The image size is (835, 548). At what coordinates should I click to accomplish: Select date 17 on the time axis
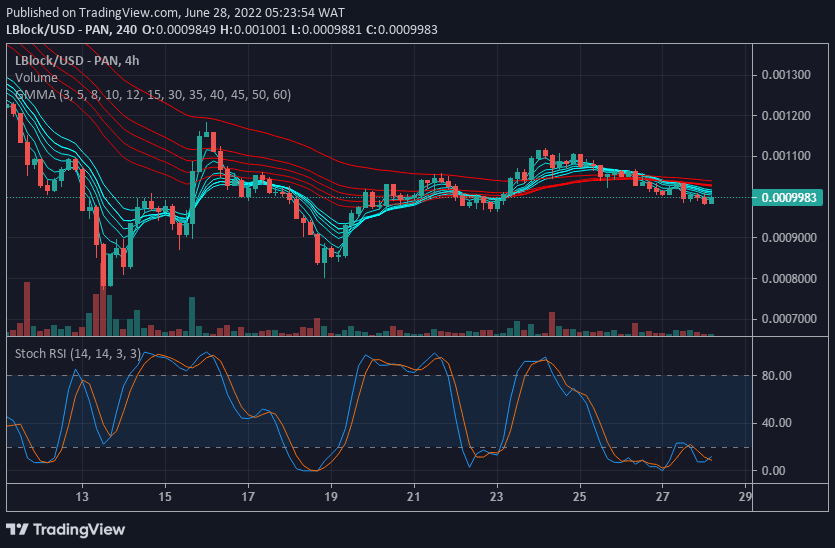point(248,497)
